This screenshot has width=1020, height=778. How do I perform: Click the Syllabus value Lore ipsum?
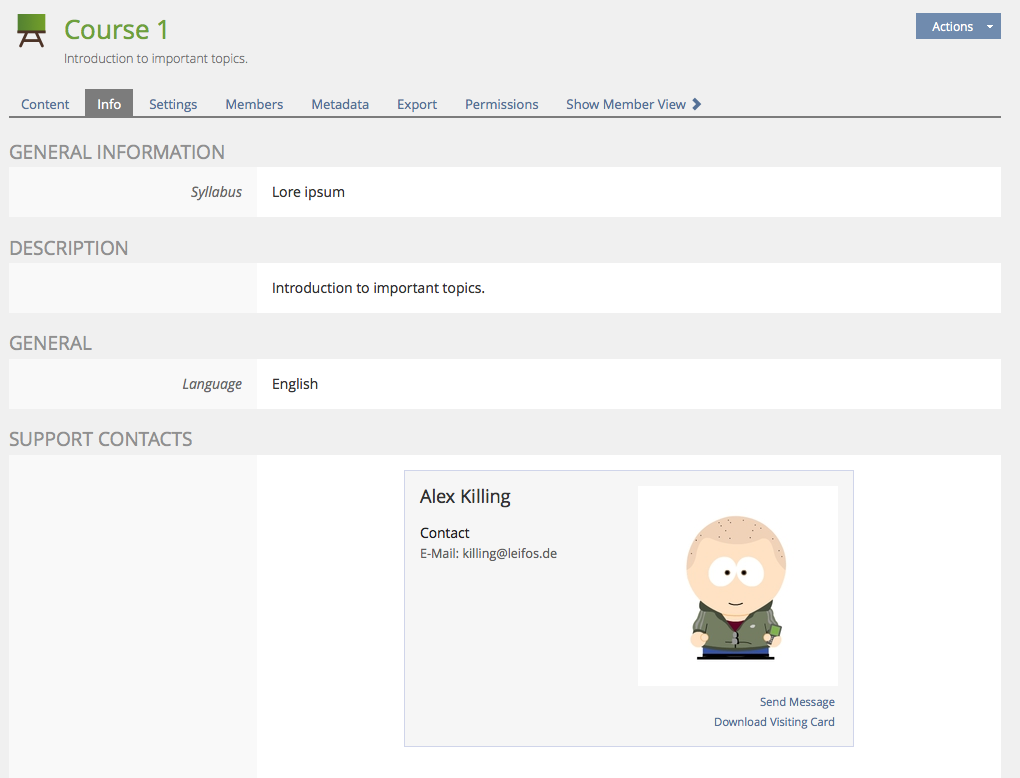pos(308,192)
